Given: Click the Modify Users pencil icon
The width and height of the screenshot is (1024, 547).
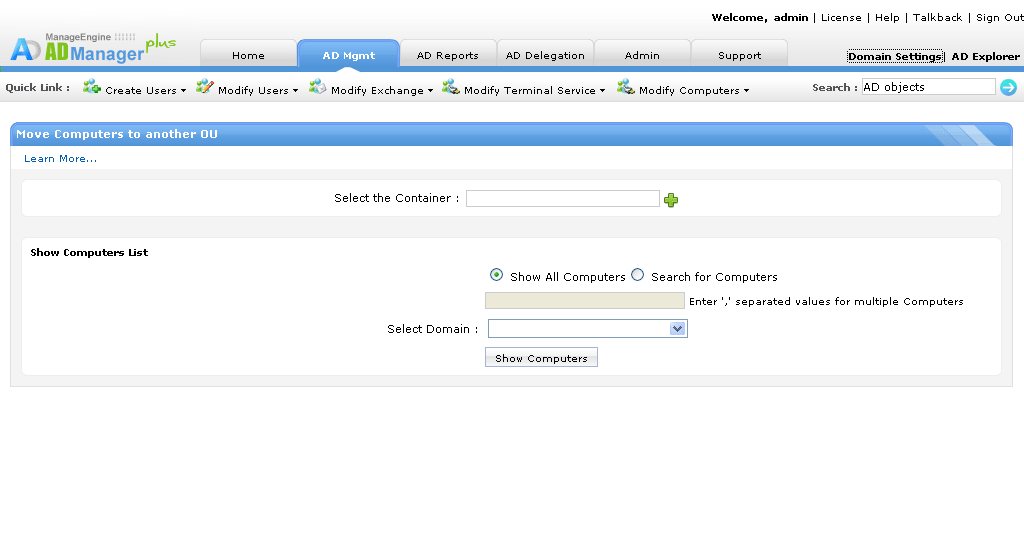Looking at the screenshot, I should [x=205, y=88].
